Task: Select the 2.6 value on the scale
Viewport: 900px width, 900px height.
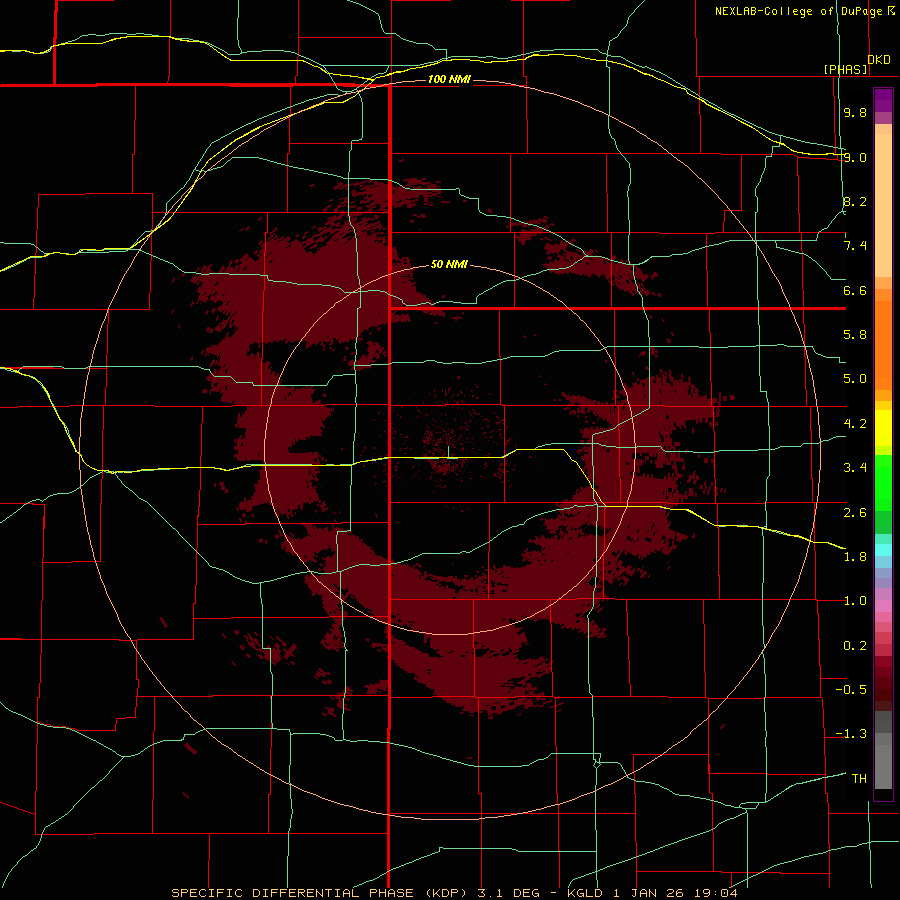Action: [855, 513]
